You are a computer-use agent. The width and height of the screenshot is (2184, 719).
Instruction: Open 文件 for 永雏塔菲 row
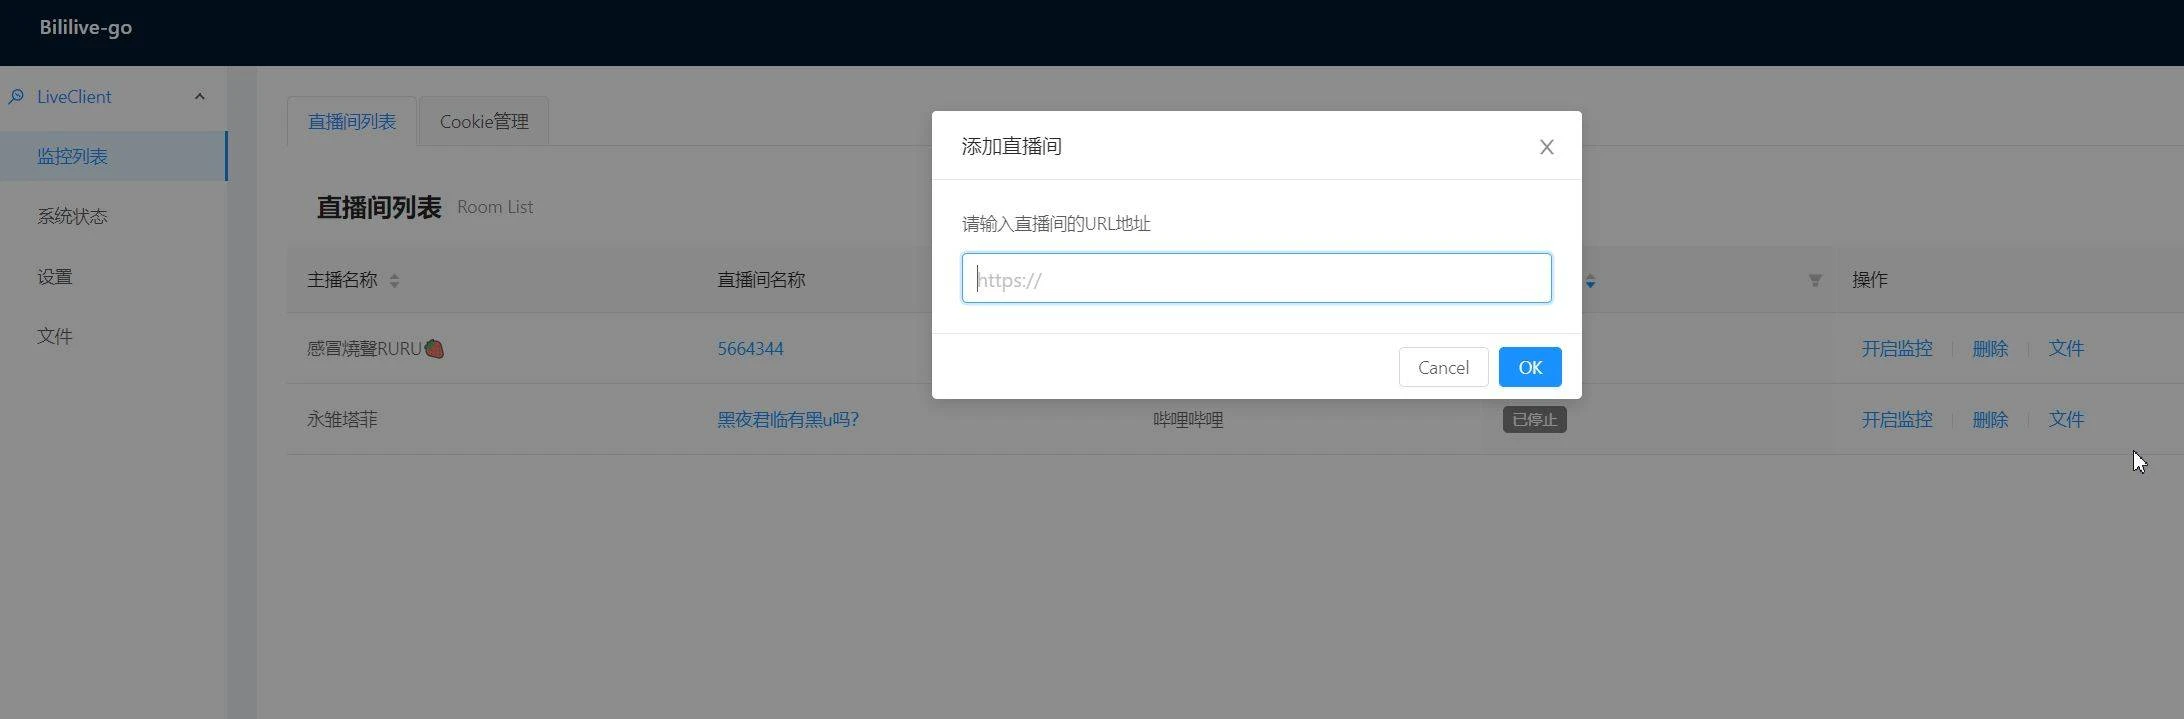(x=2066, y=420)
